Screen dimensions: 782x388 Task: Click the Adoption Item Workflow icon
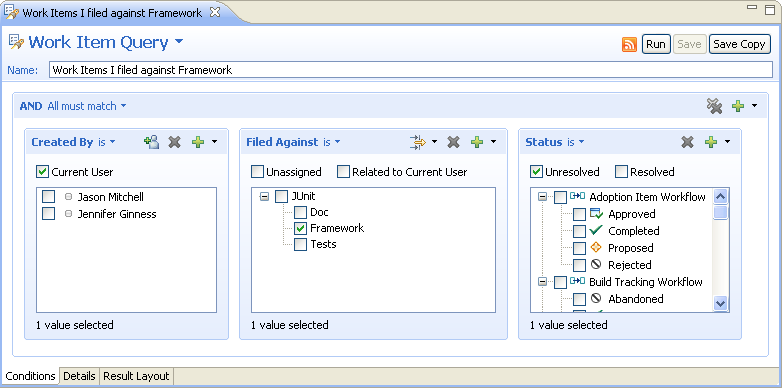pyautogui.click(x=578, y=196)
